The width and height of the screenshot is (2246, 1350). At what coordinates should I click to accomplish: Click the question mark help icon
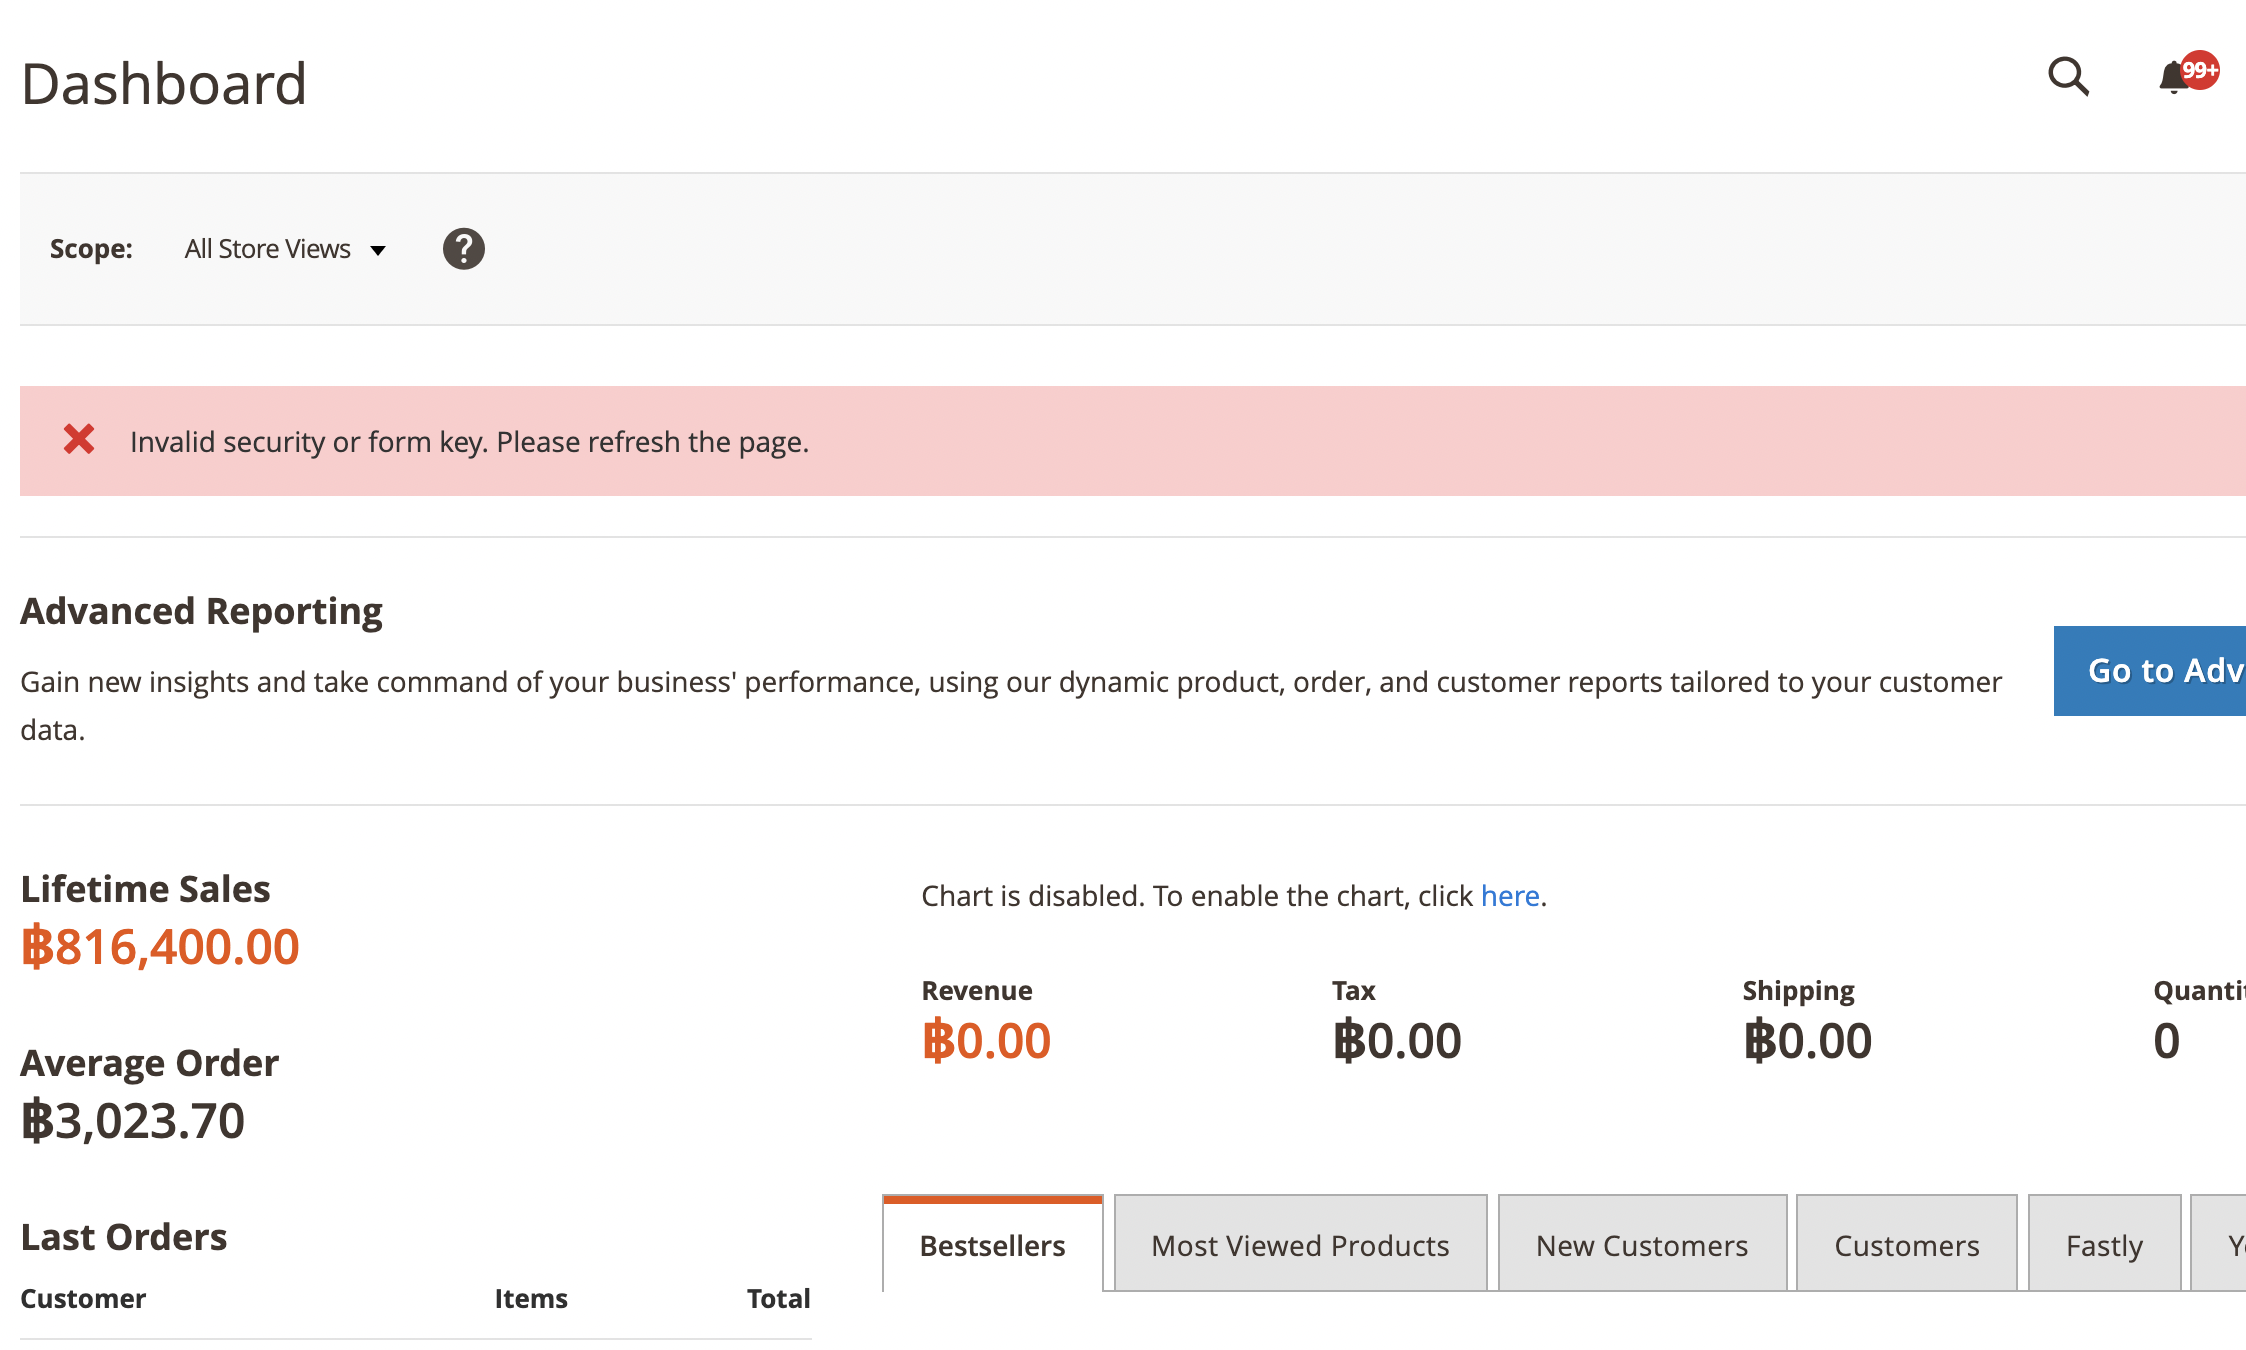(x=463, y=249)
